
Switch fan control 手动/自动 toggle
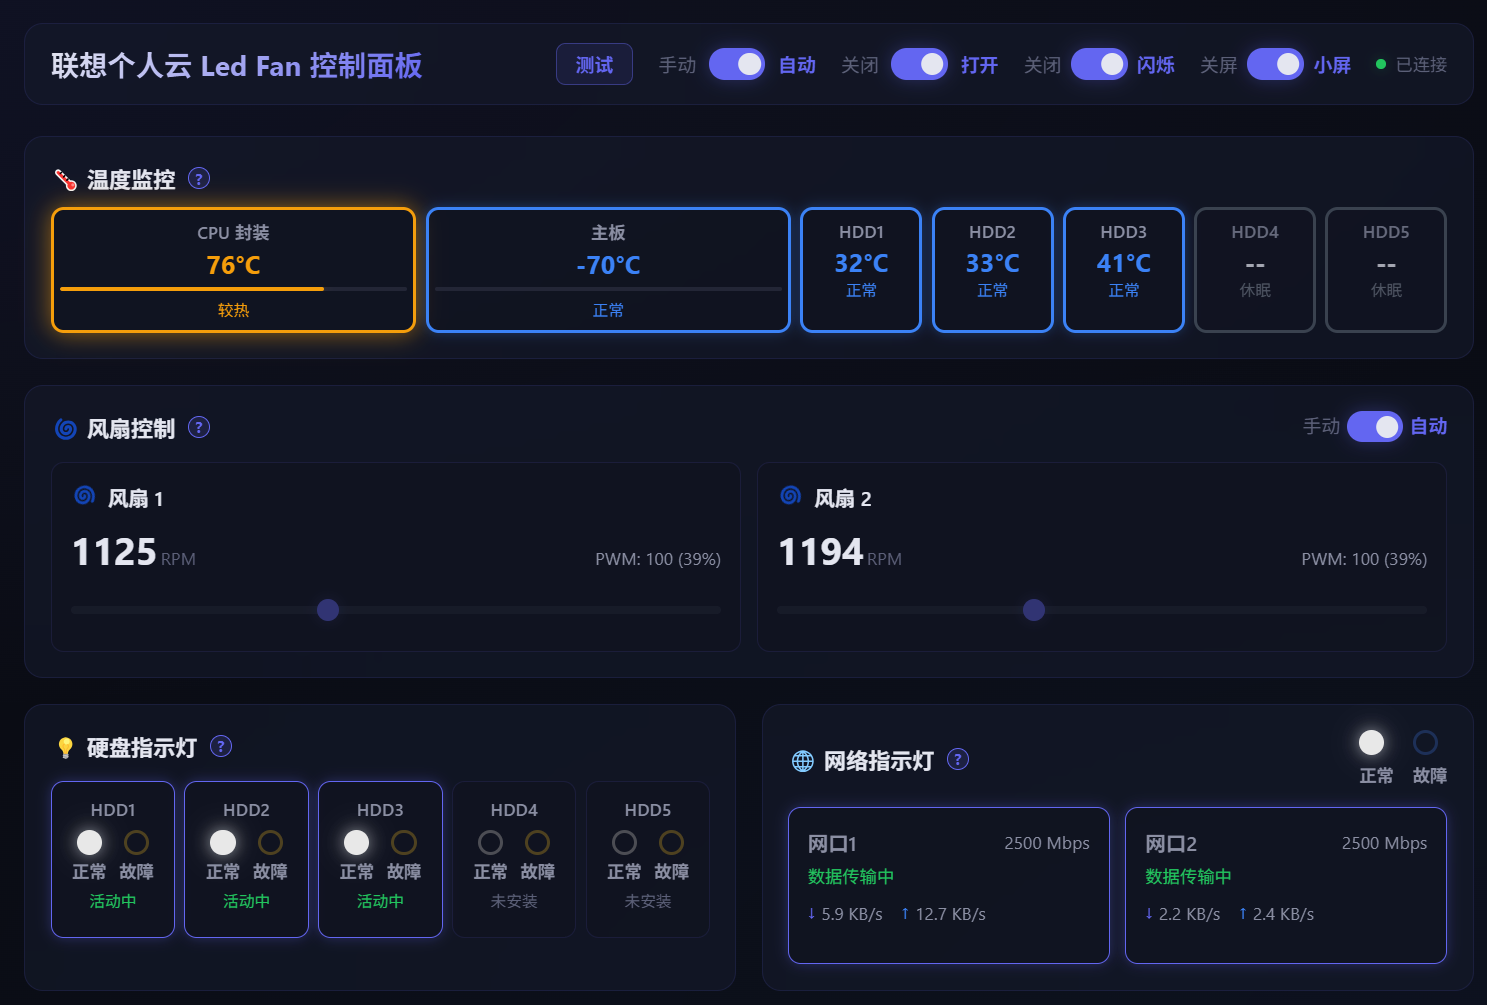1375,426
